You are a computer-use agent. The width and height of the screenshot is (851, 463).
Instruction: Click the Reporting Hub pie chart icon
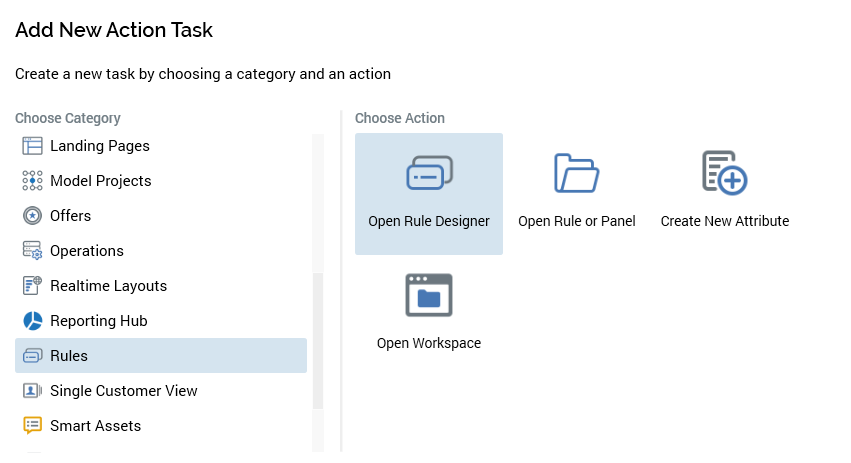(x=32, y=321)
